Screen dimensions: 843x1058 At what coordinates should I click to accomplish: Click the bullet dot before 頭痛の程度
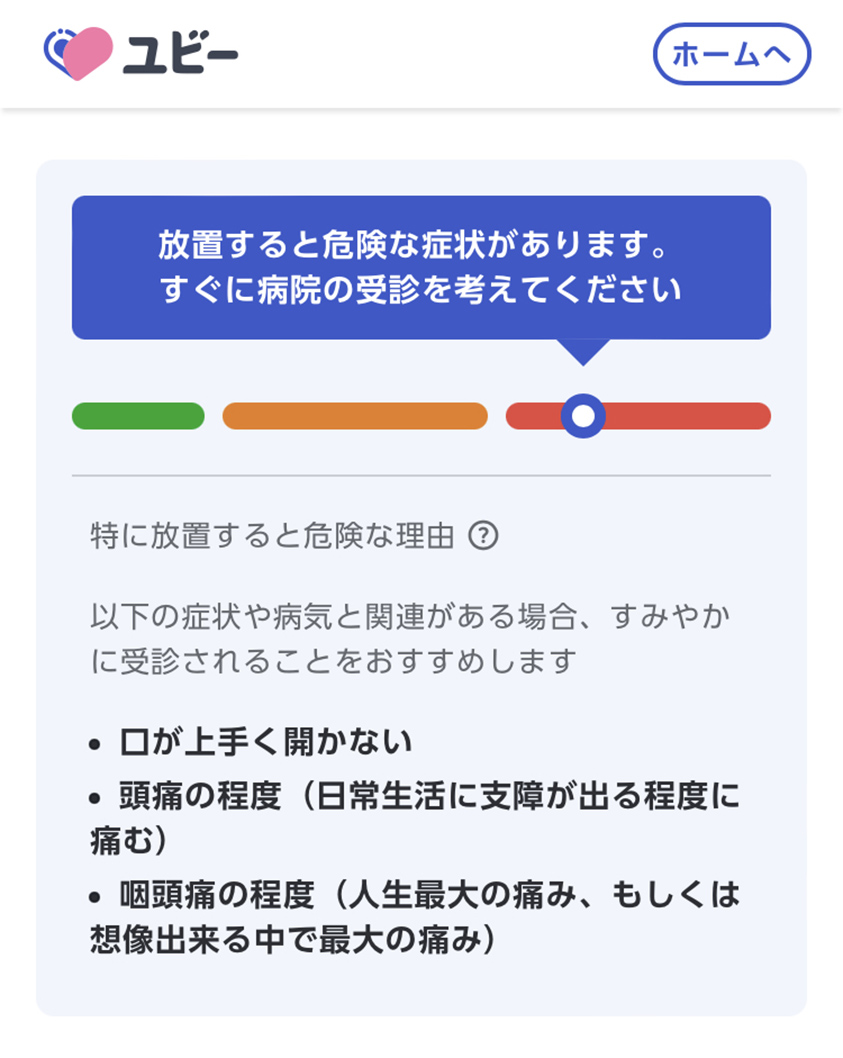click(95, 798)
